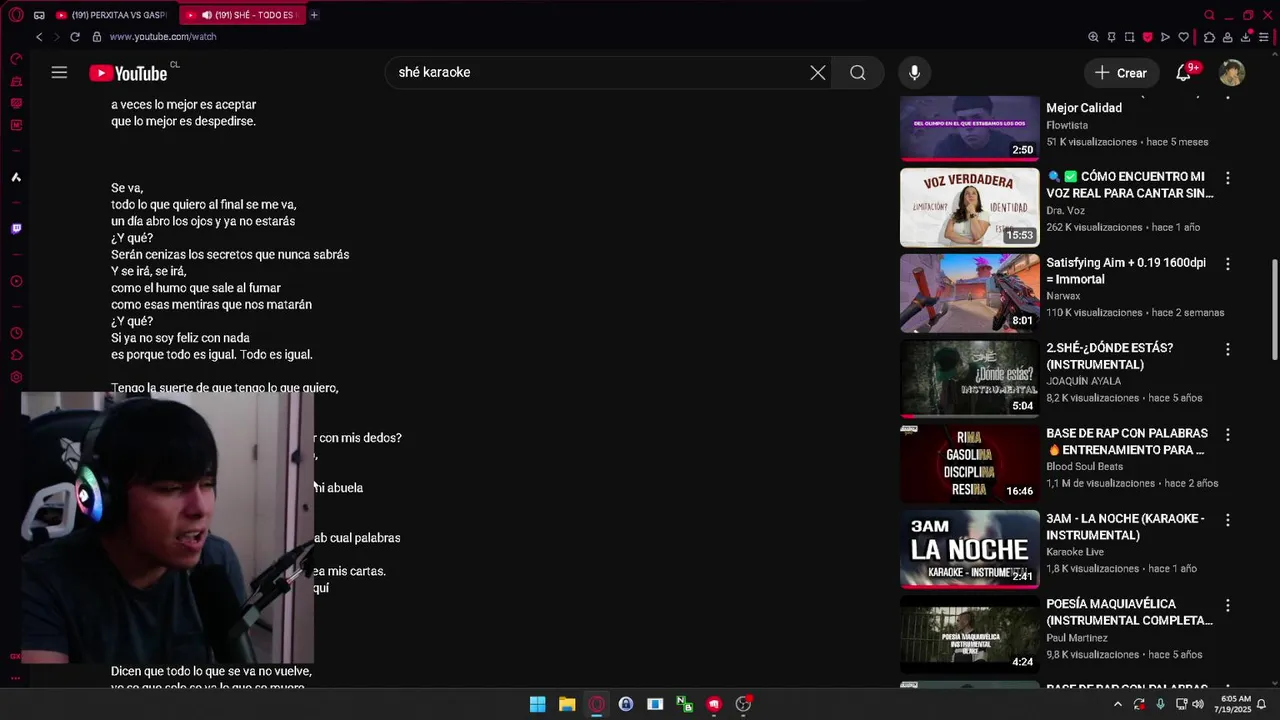1280x720 pixels.
Task: Open the Twitch sidebar panel
Action: click(x=16, y=229)
